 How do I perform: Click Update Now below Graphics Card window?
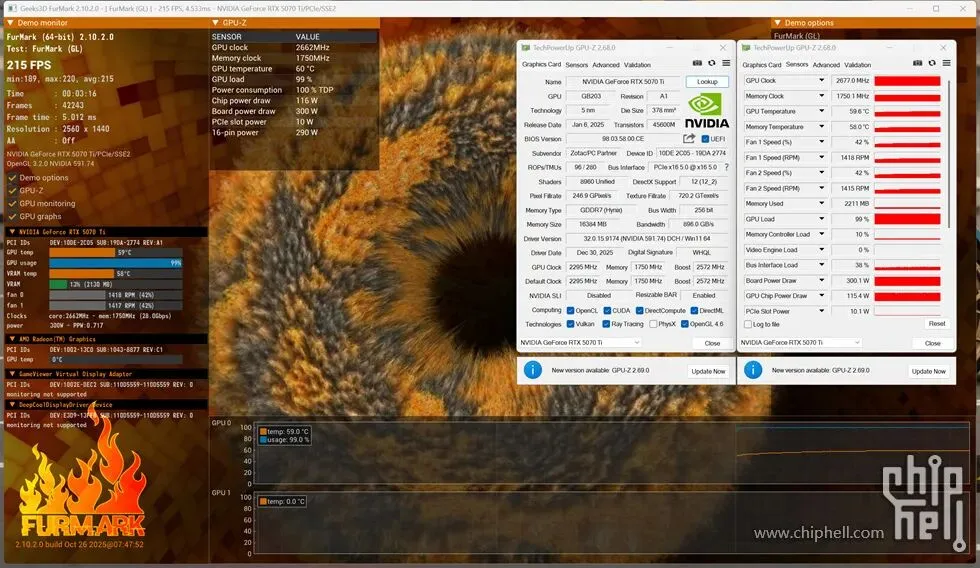coord(708,371)
